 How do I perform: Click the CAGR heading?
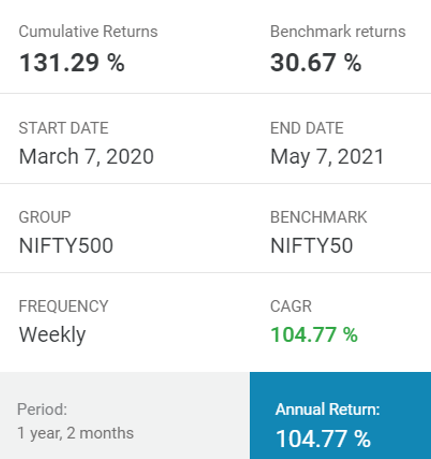(291, 306)
